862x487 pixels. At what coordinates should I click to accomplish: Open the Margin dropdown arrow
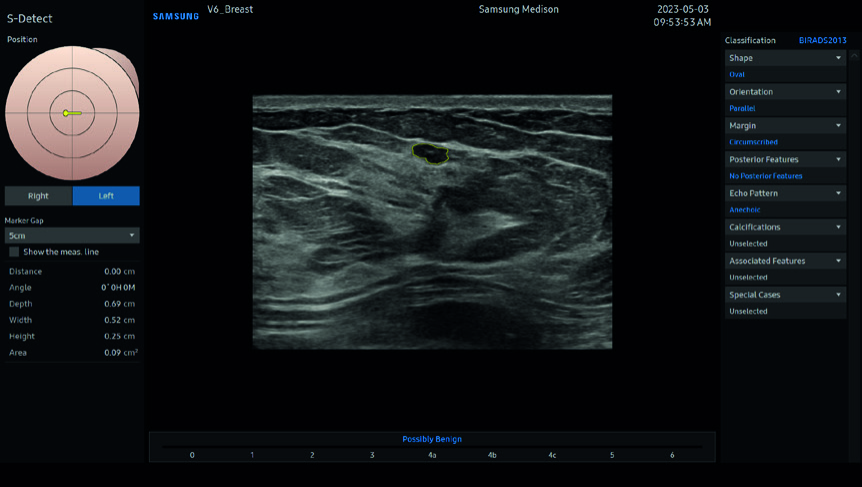click(838, 126)
